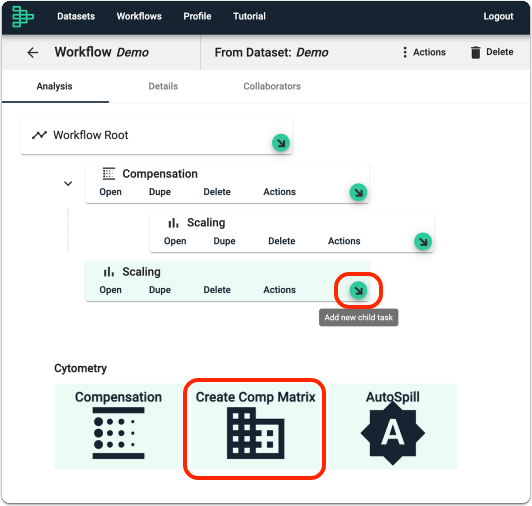532x506 pixels.
Task: Open Actions for highlighted Scaling task
Action: 280,290
